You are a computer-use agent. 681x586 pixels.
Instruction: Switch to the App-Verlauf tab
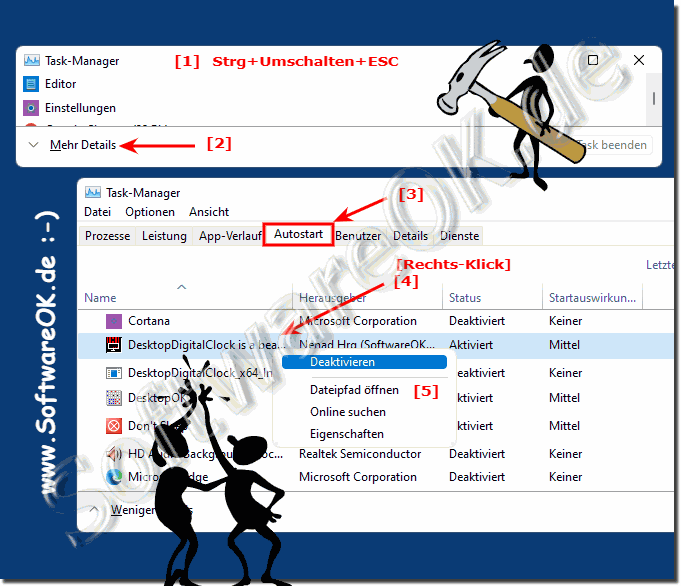click(229, 236)
